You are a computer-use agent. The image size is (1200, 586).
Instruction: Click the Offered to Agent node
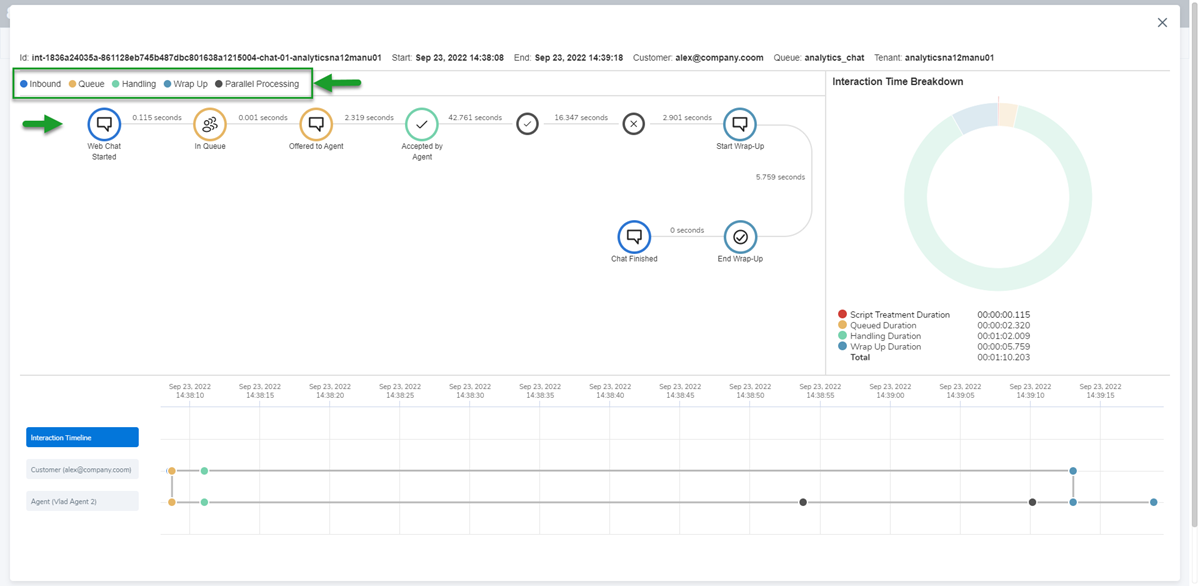pyautogui.click(x=316, y=125)
